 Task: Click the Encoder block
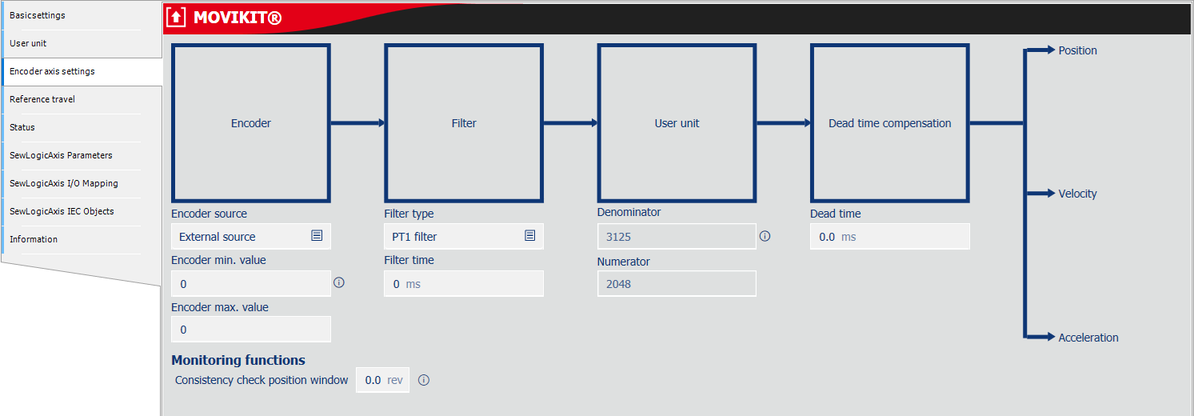click(x=251, y=124)
